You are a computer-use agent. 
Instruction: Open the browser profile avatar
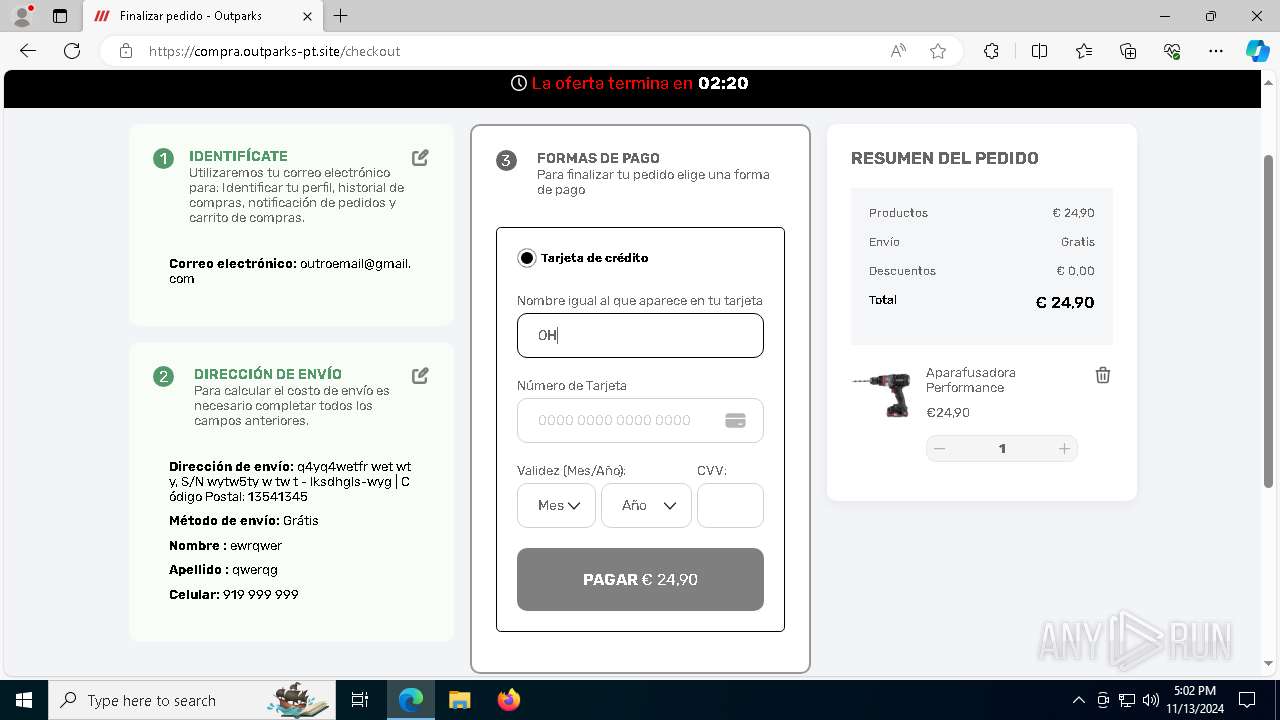click(x=21, y=16)
